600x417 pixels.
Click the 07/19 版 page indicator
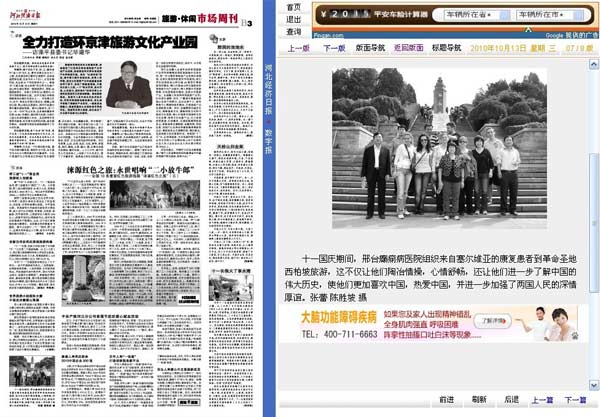click(x=579, y=49)
